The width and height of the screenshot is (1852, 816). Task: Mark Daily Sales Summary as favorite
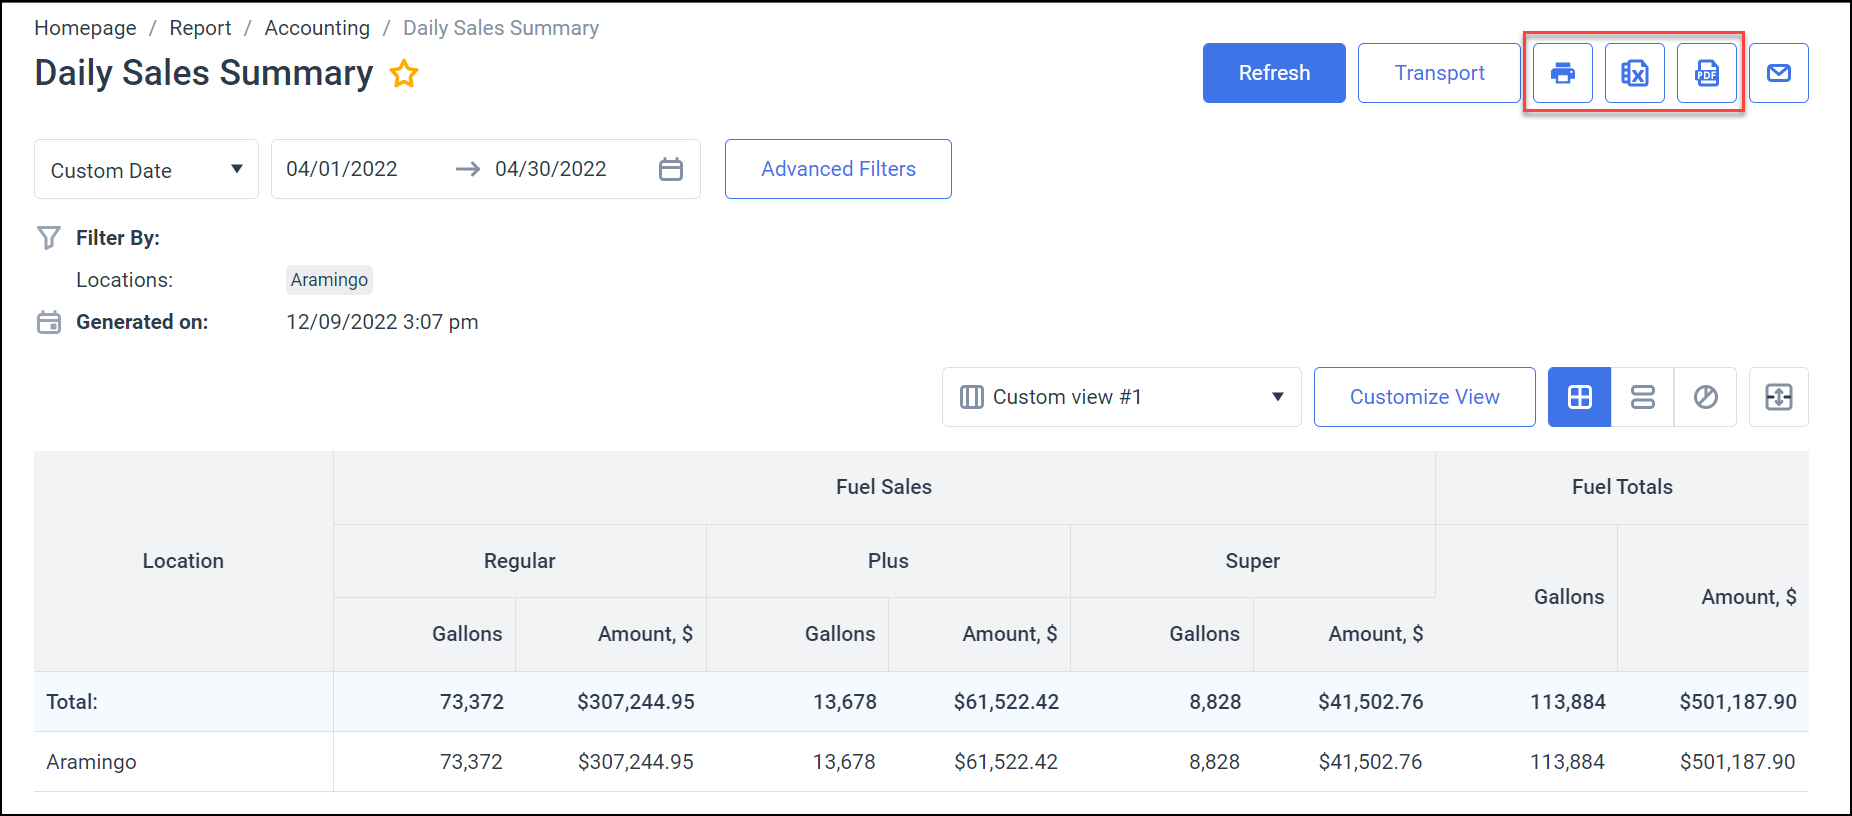pyautogui.click(x=404, y=73)
